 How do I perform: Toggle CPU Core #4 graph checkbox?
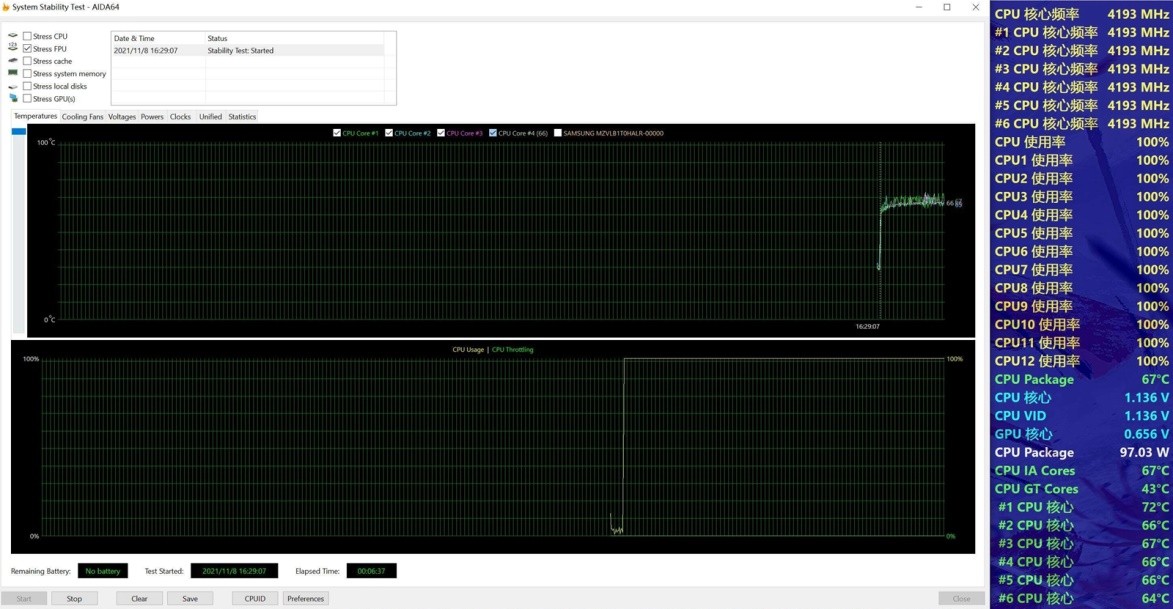click(493, 133)
